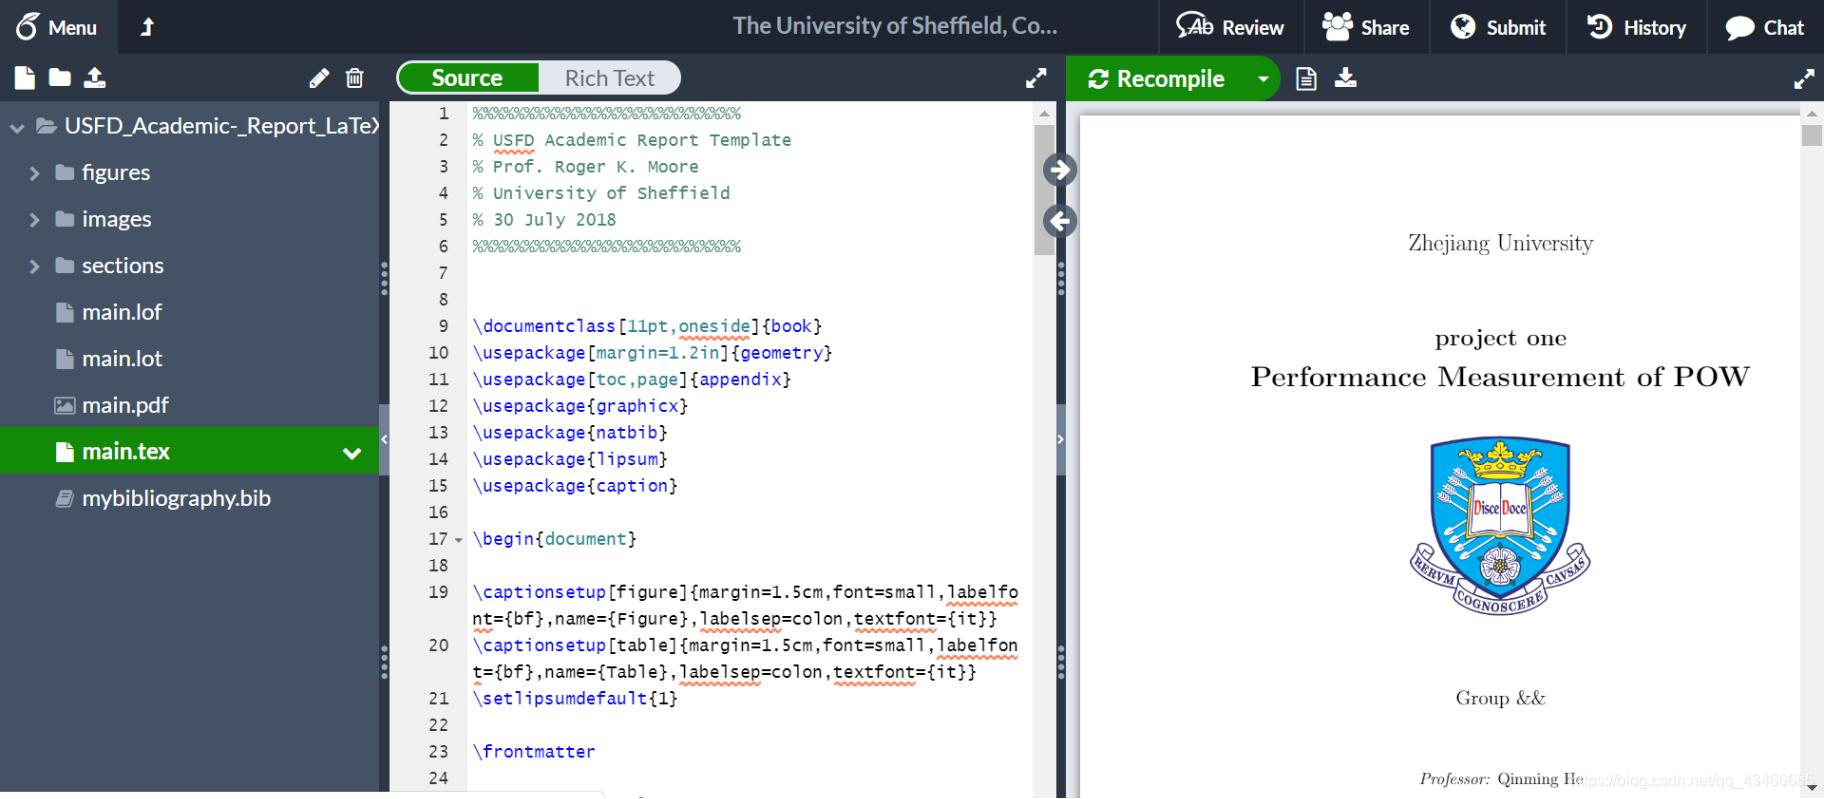Viewport: 1824px width, 799px height.
Task: Expand the figures folder
Action: (x=35, y=173)
